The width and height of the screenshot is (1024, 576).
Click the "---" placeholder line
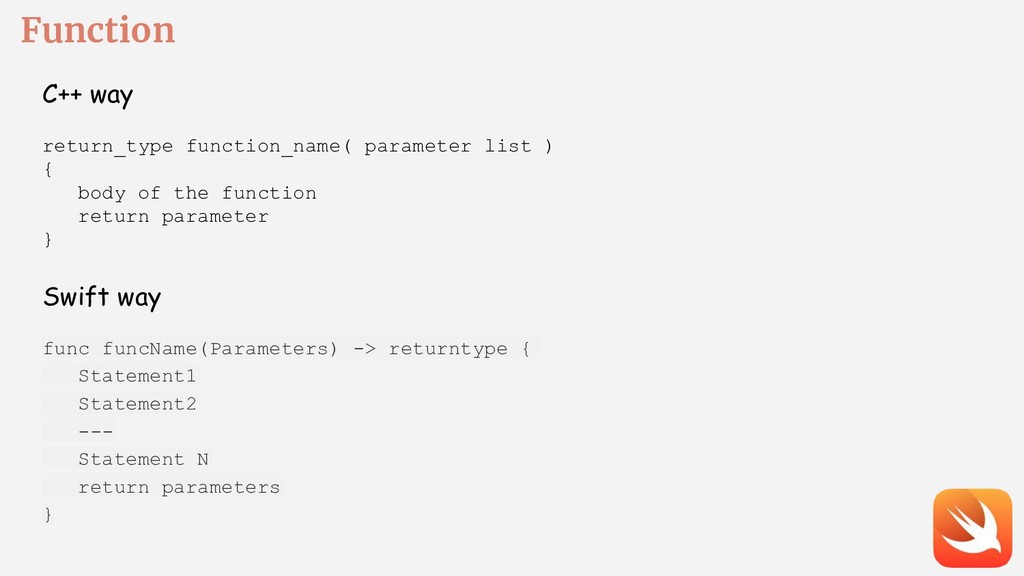coord(96,432)
